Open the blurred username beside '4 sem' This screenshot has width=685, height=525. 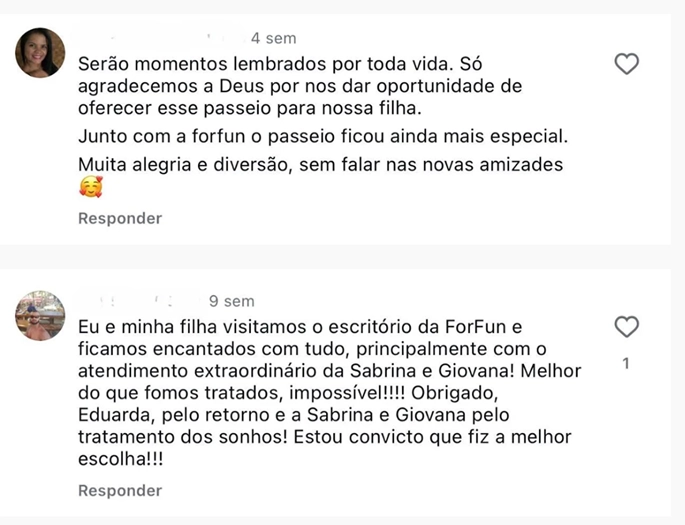point(160,38)
